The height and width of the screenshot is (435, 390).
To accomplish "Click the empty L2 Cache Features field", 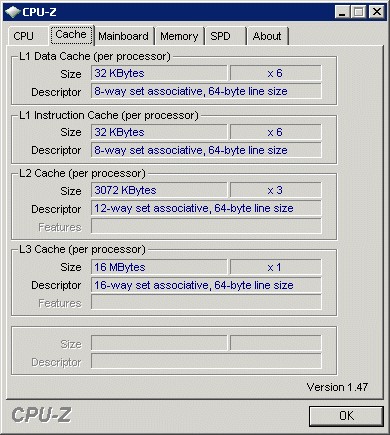I will tap(206, 226).
